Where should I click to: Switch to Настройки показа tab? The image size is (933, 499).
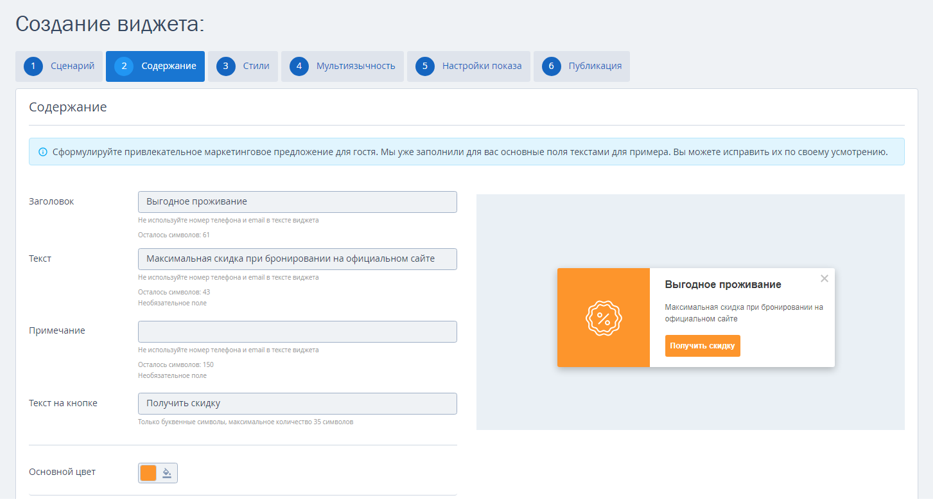468,66
